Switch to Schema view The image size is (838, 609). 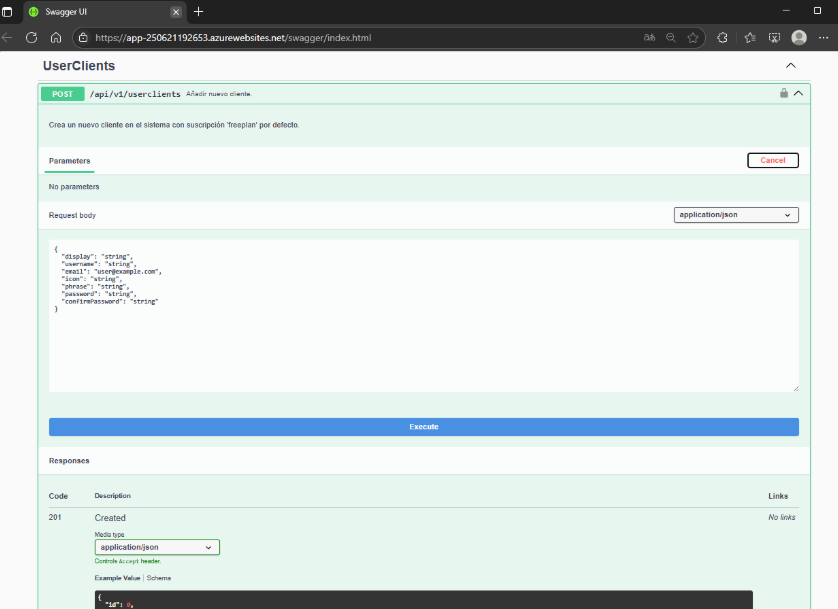(x=159, y=578)
